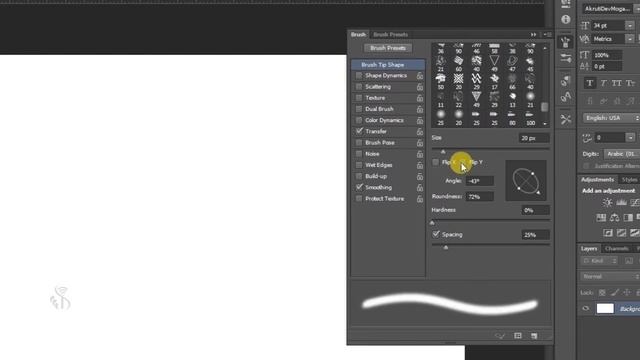This screenshot has width=640, height=360.
Task: Switch to the Brush Presets tab
Action: pos(391,35)
